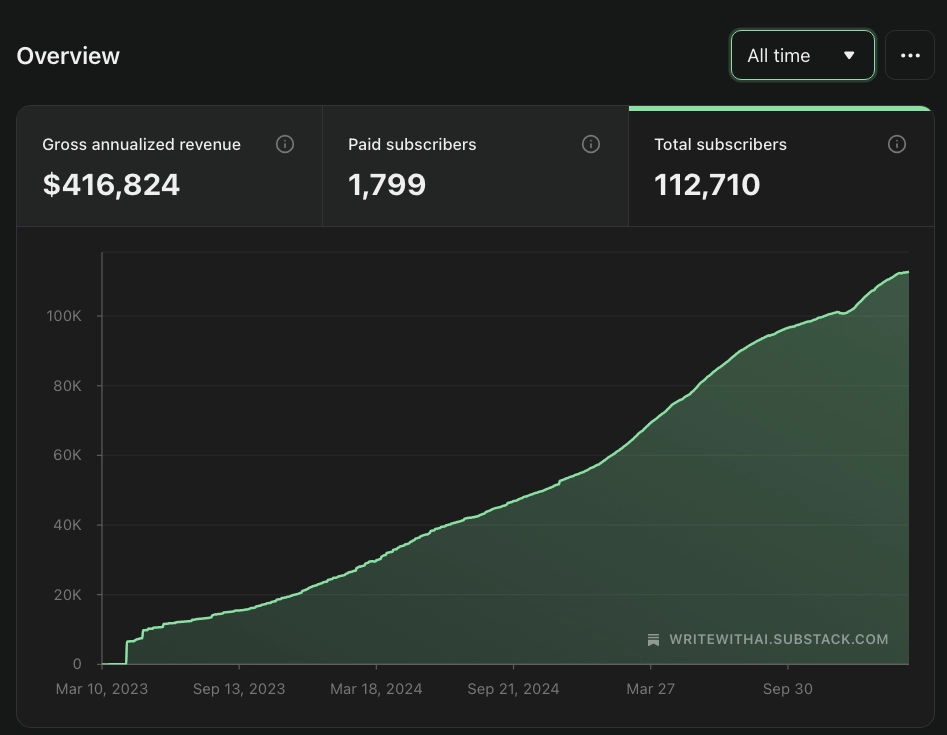
Task: Click info icon next to Gross annualized revenue
Action: [285, 144]
